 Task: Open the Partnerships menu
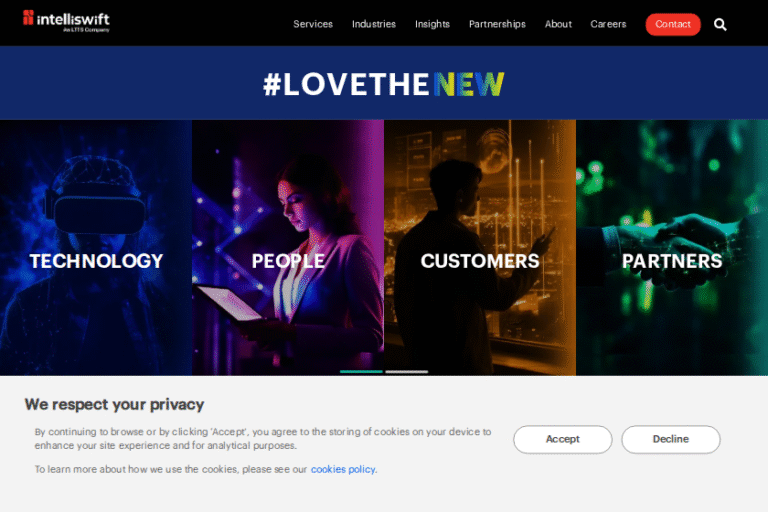tap(497, 24)
